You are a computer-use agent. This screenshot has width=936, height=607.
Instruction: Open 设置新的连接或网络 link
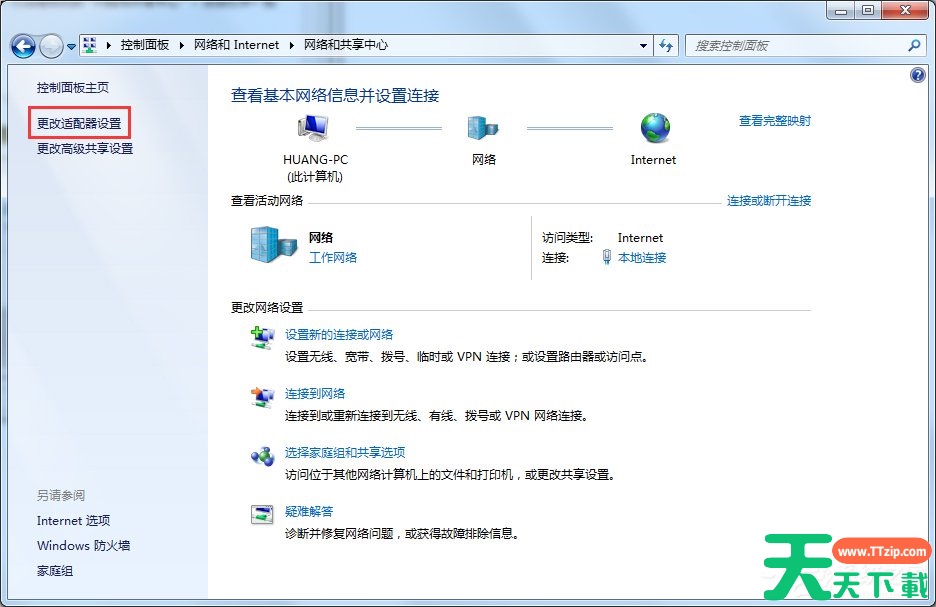click(338, 335)
